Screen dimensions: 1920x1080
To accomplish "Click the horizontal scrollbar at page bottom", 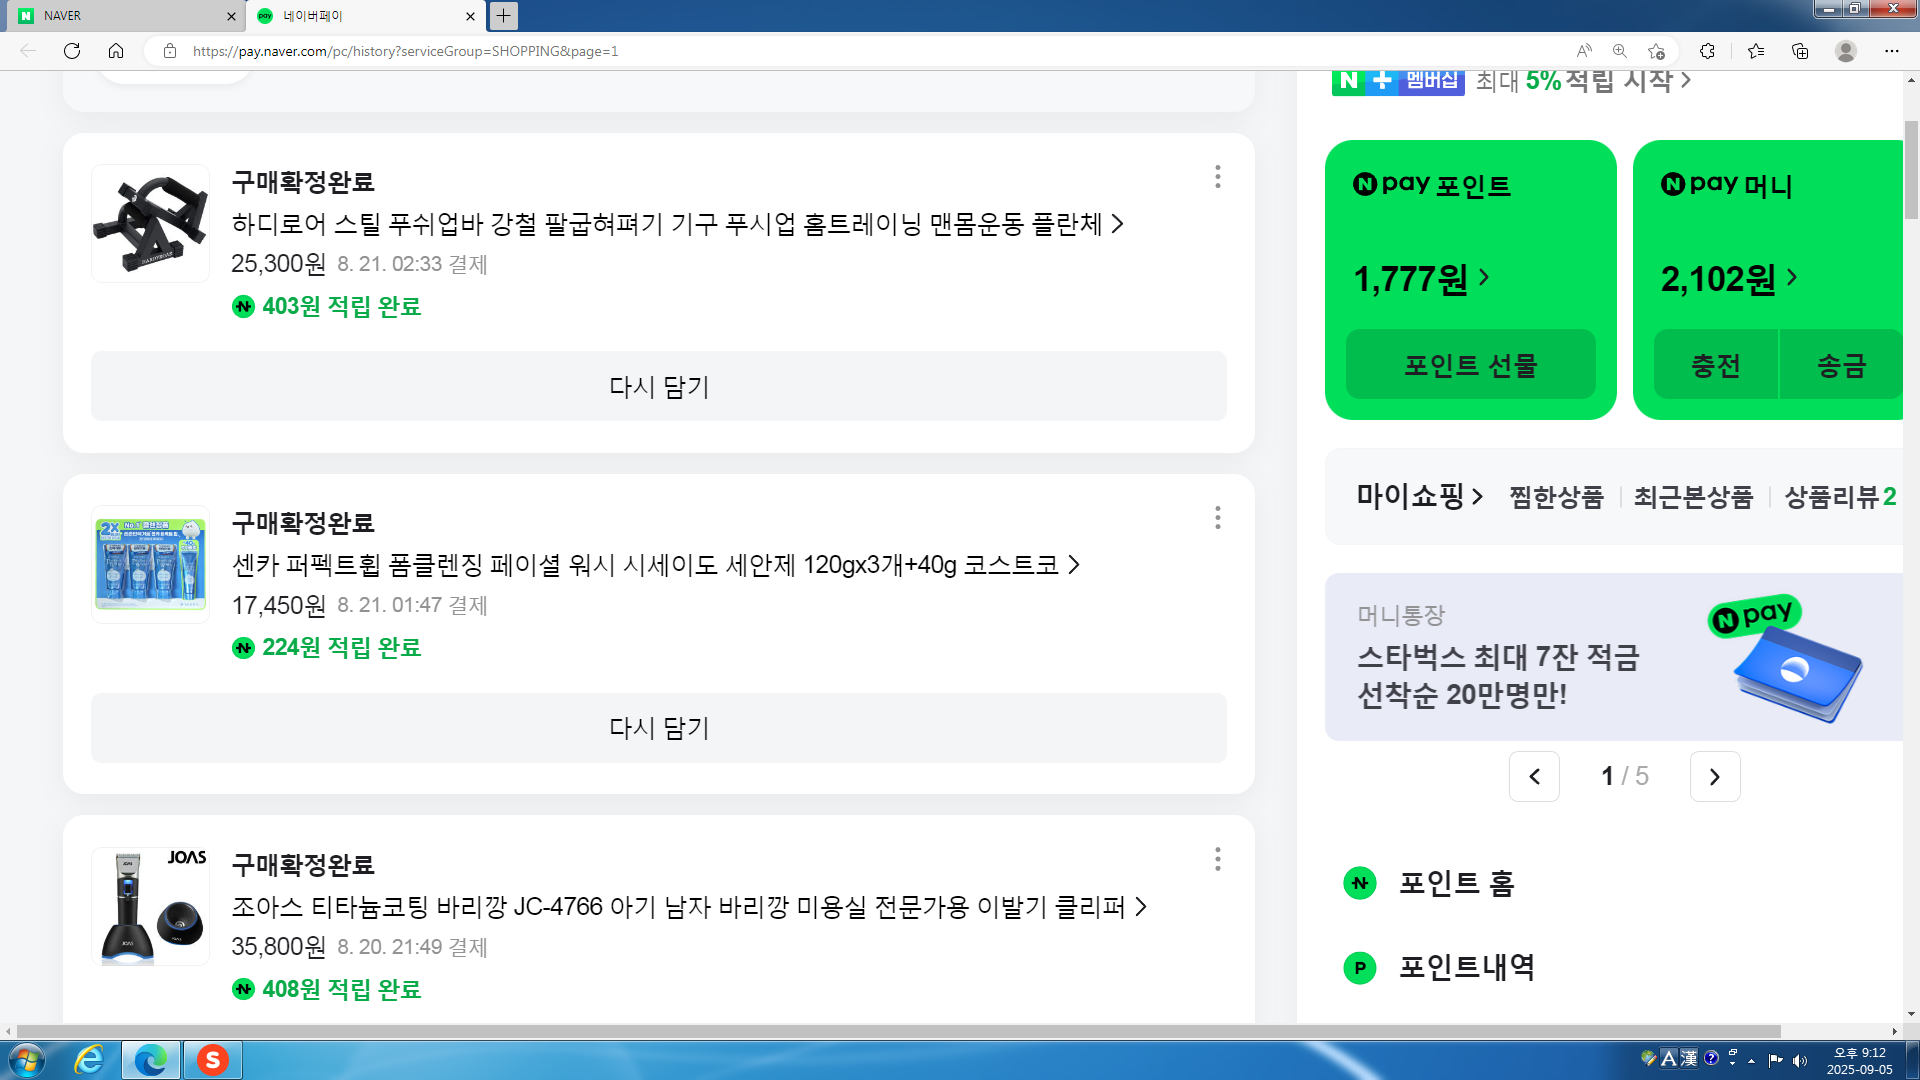I will tap(900, 1031).
